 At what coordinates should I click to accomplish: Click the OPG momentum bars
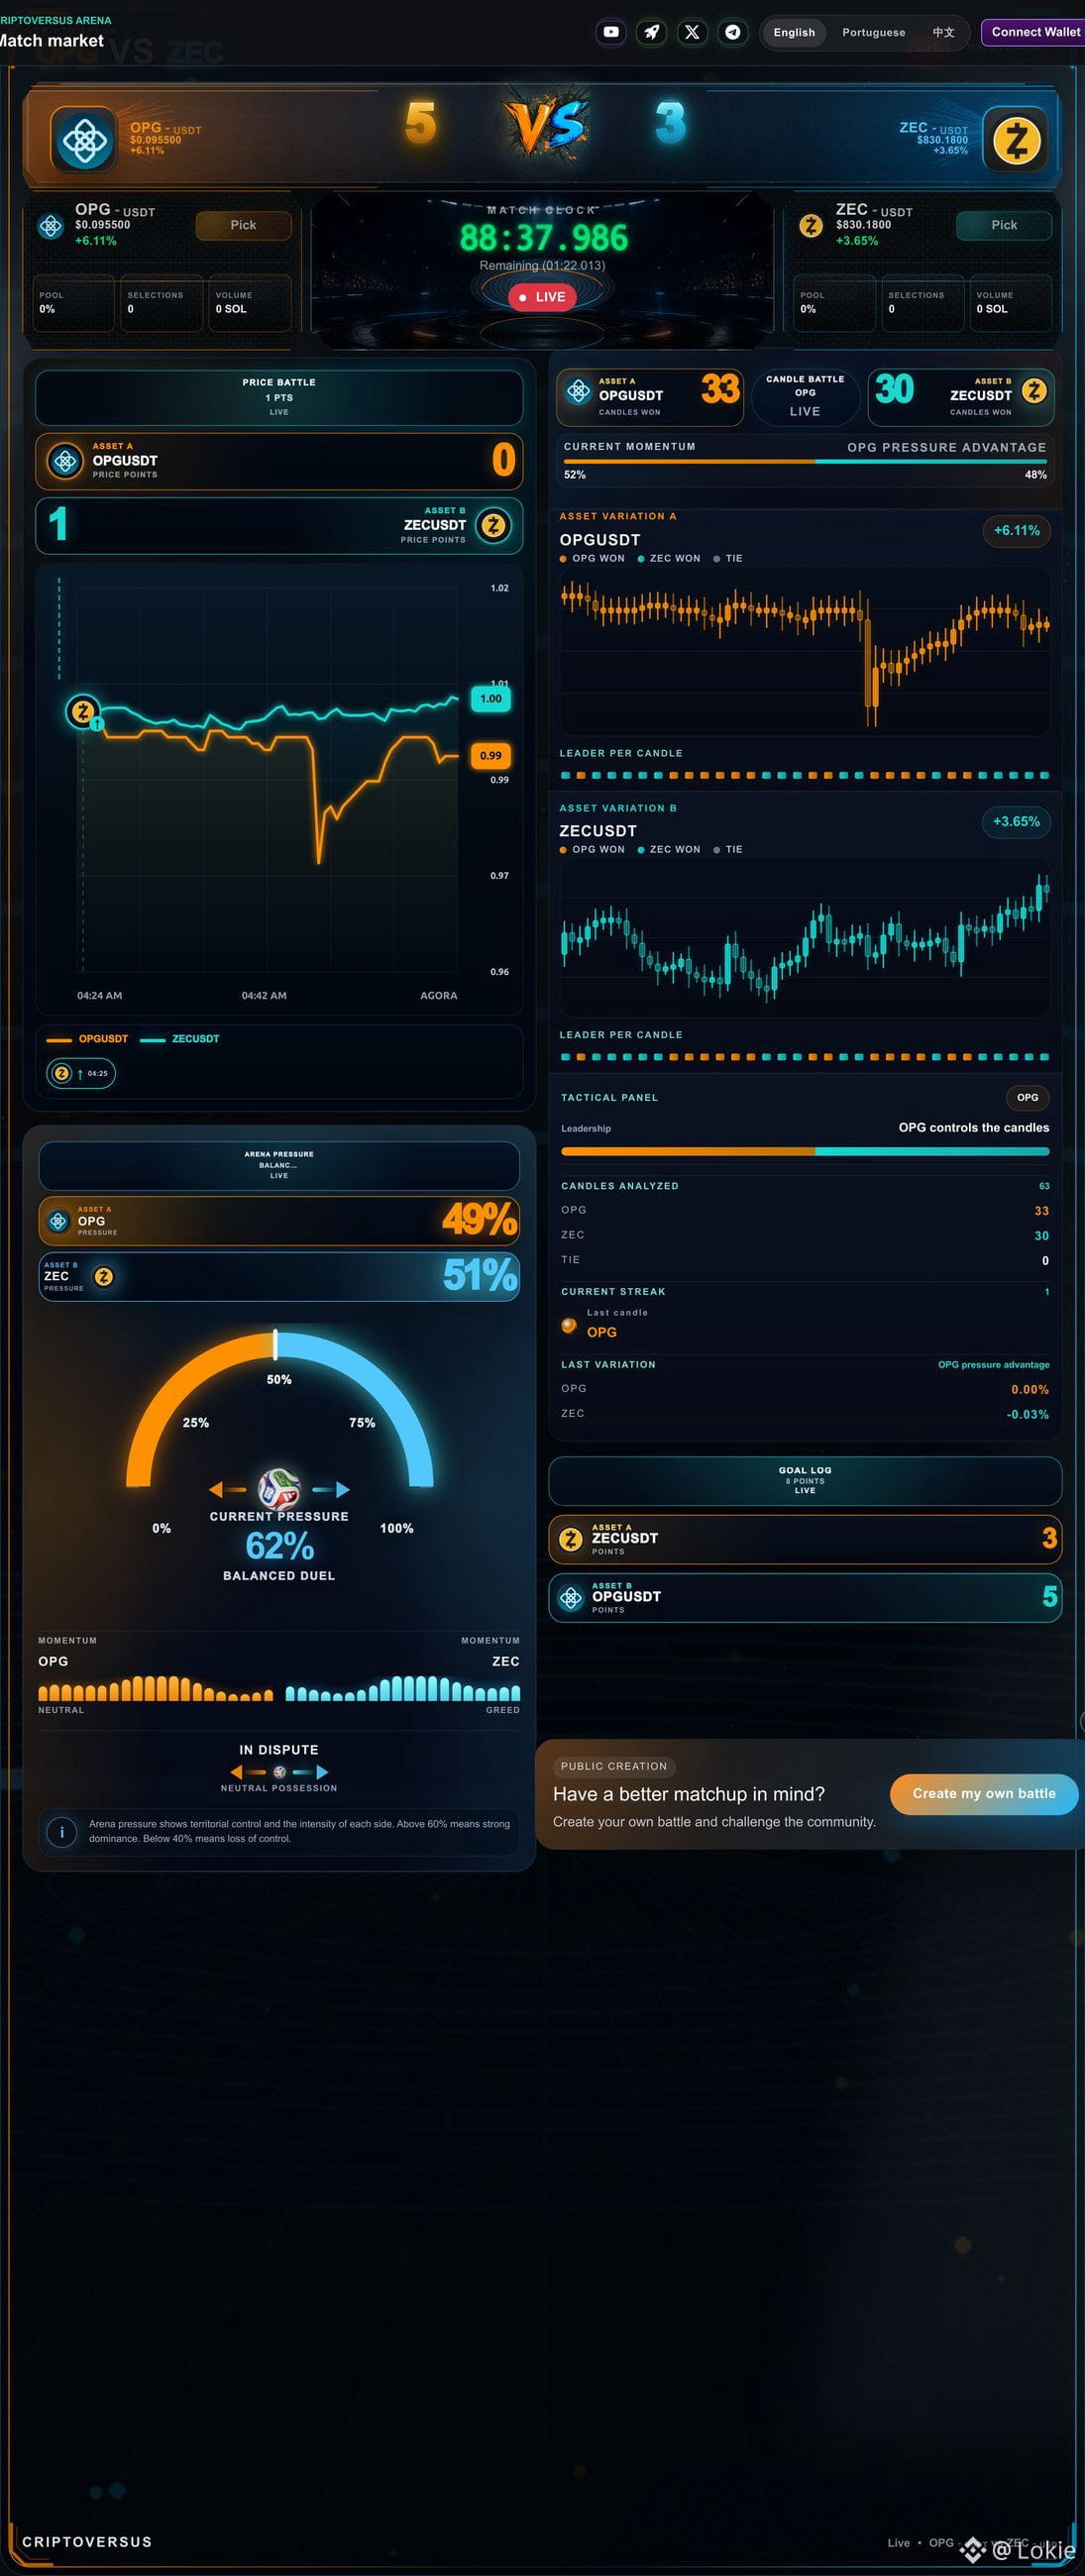point(155,1689)
